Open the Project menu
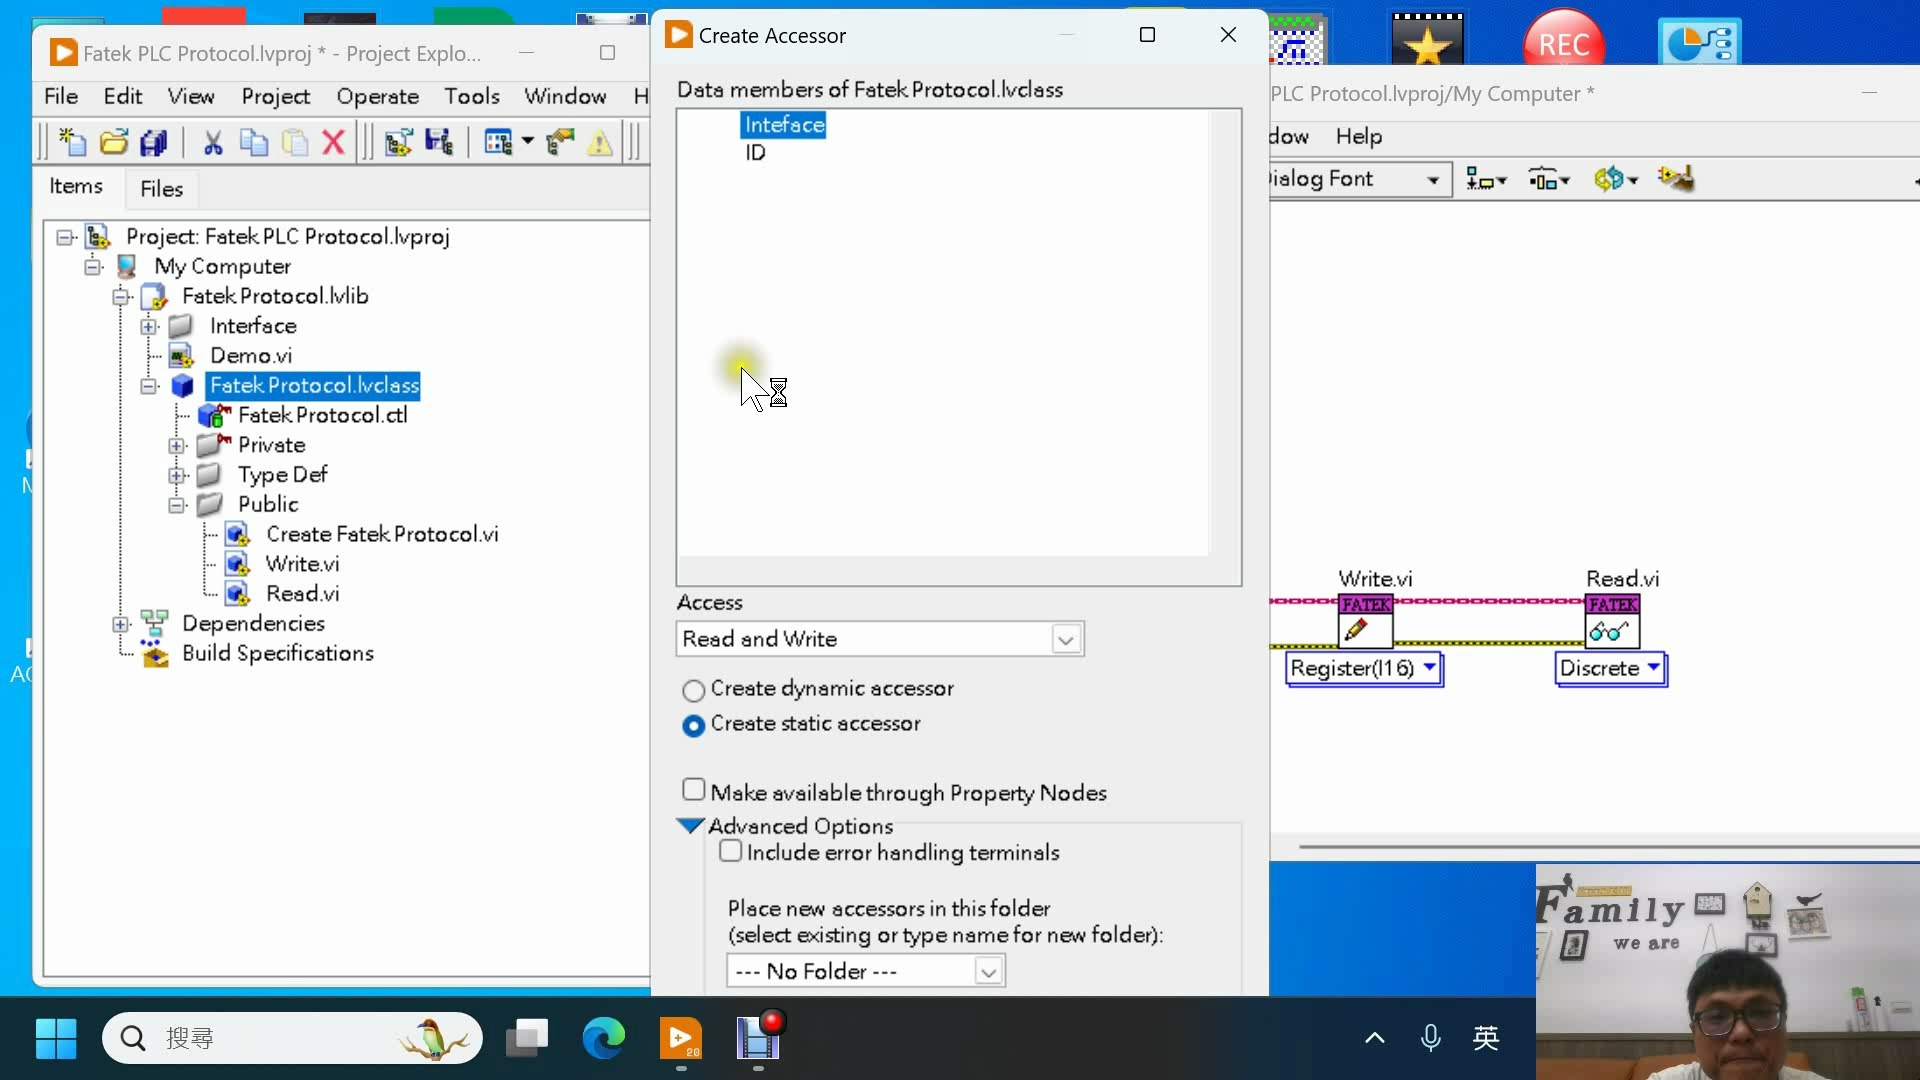Screen dimensions: 1920x1080 pyautogui.click(x=276, y=96)
